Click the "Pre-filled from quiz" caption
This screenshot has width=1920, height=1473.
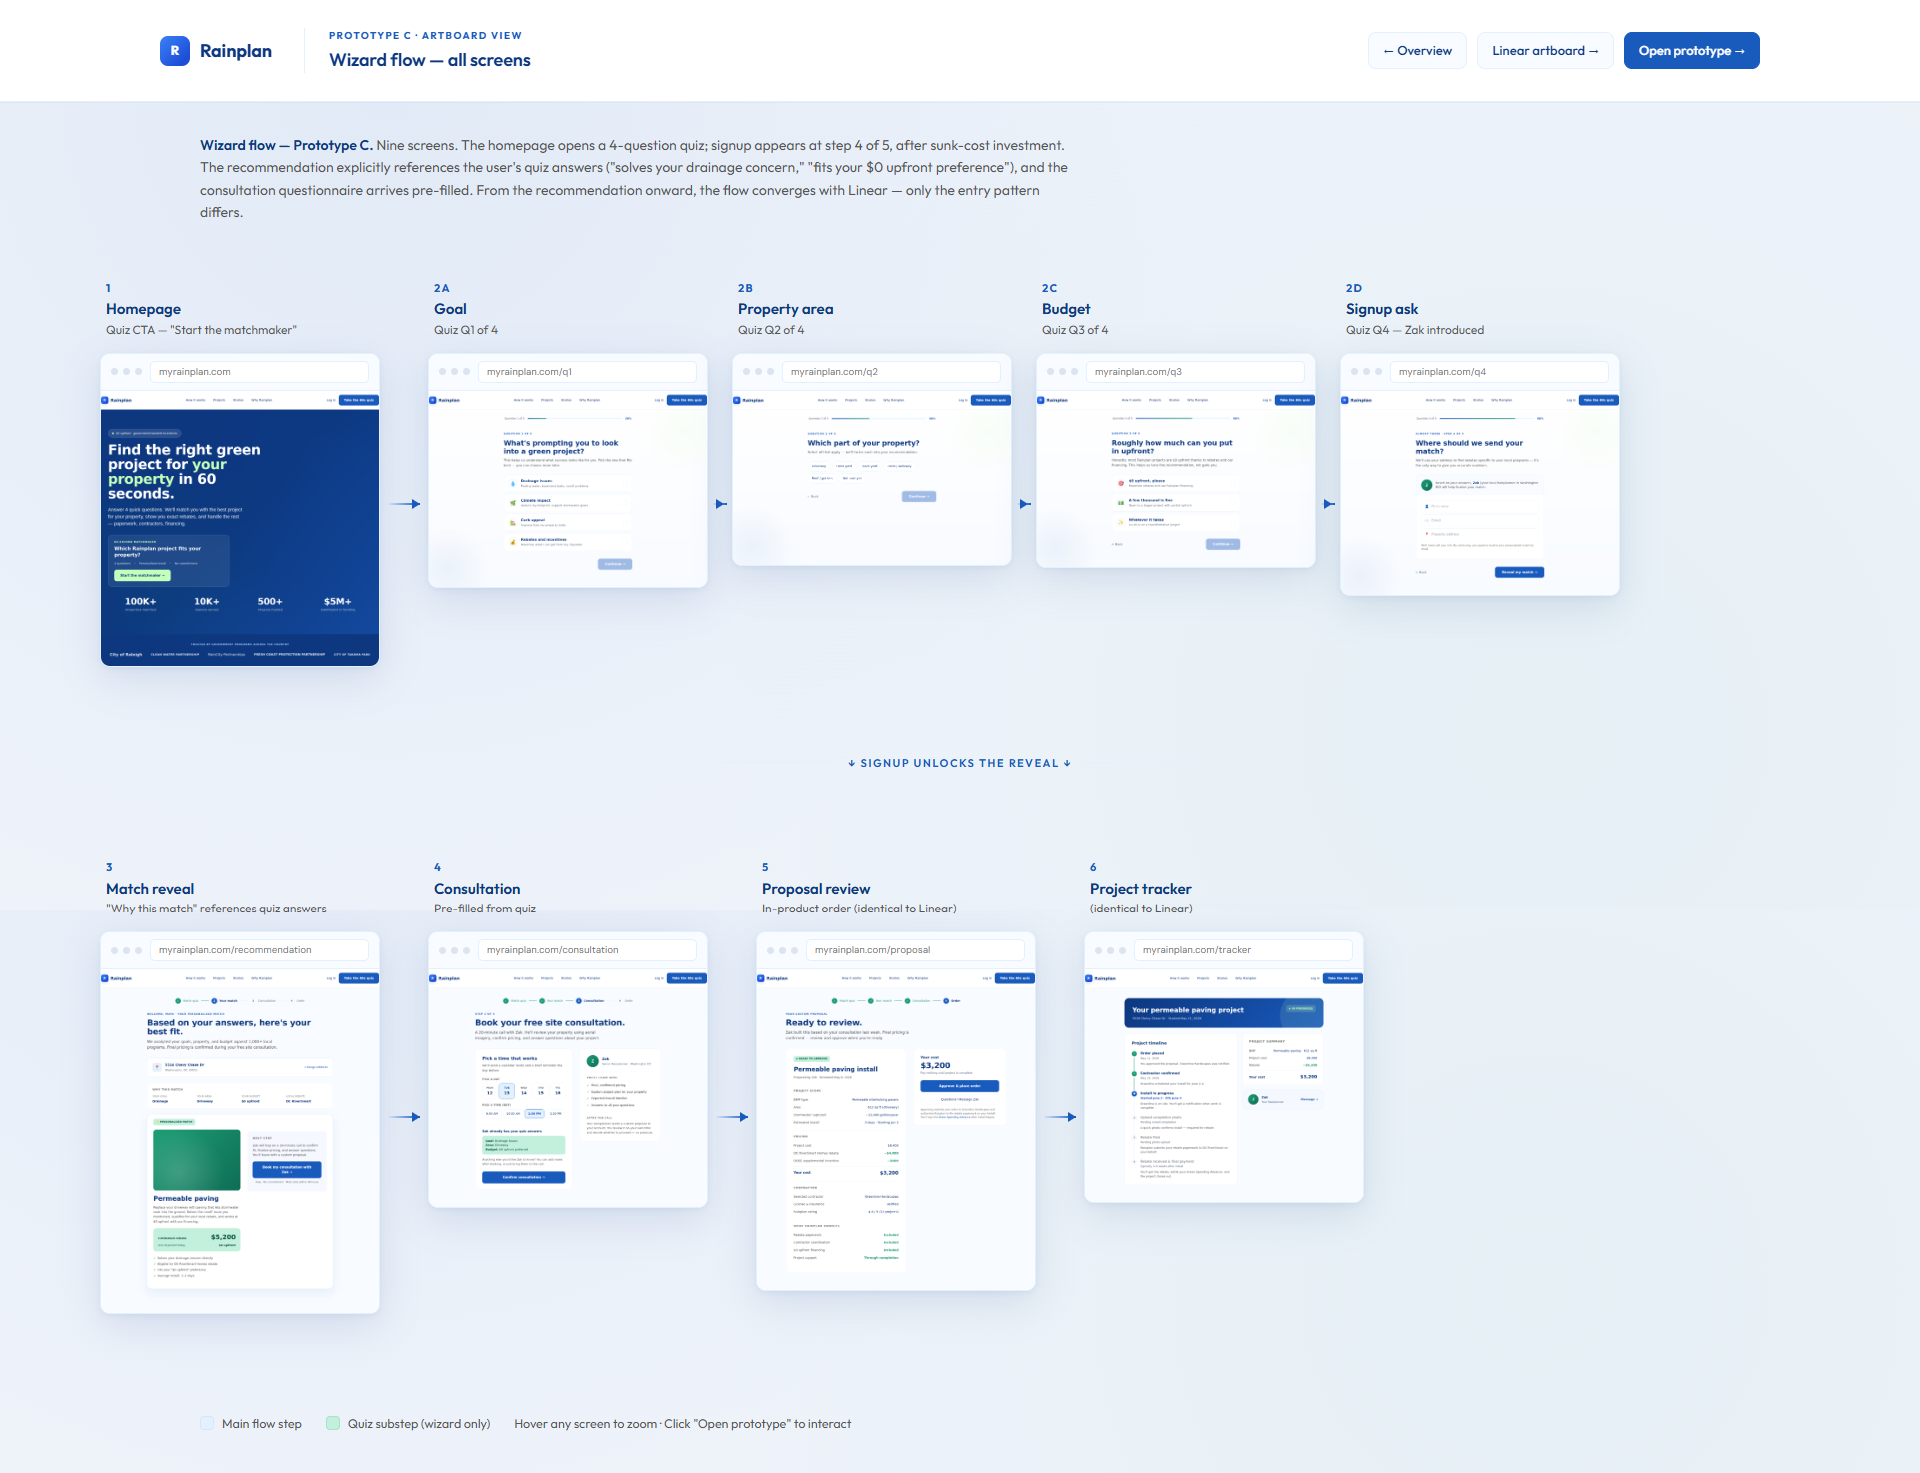click(x=485, y=909)
